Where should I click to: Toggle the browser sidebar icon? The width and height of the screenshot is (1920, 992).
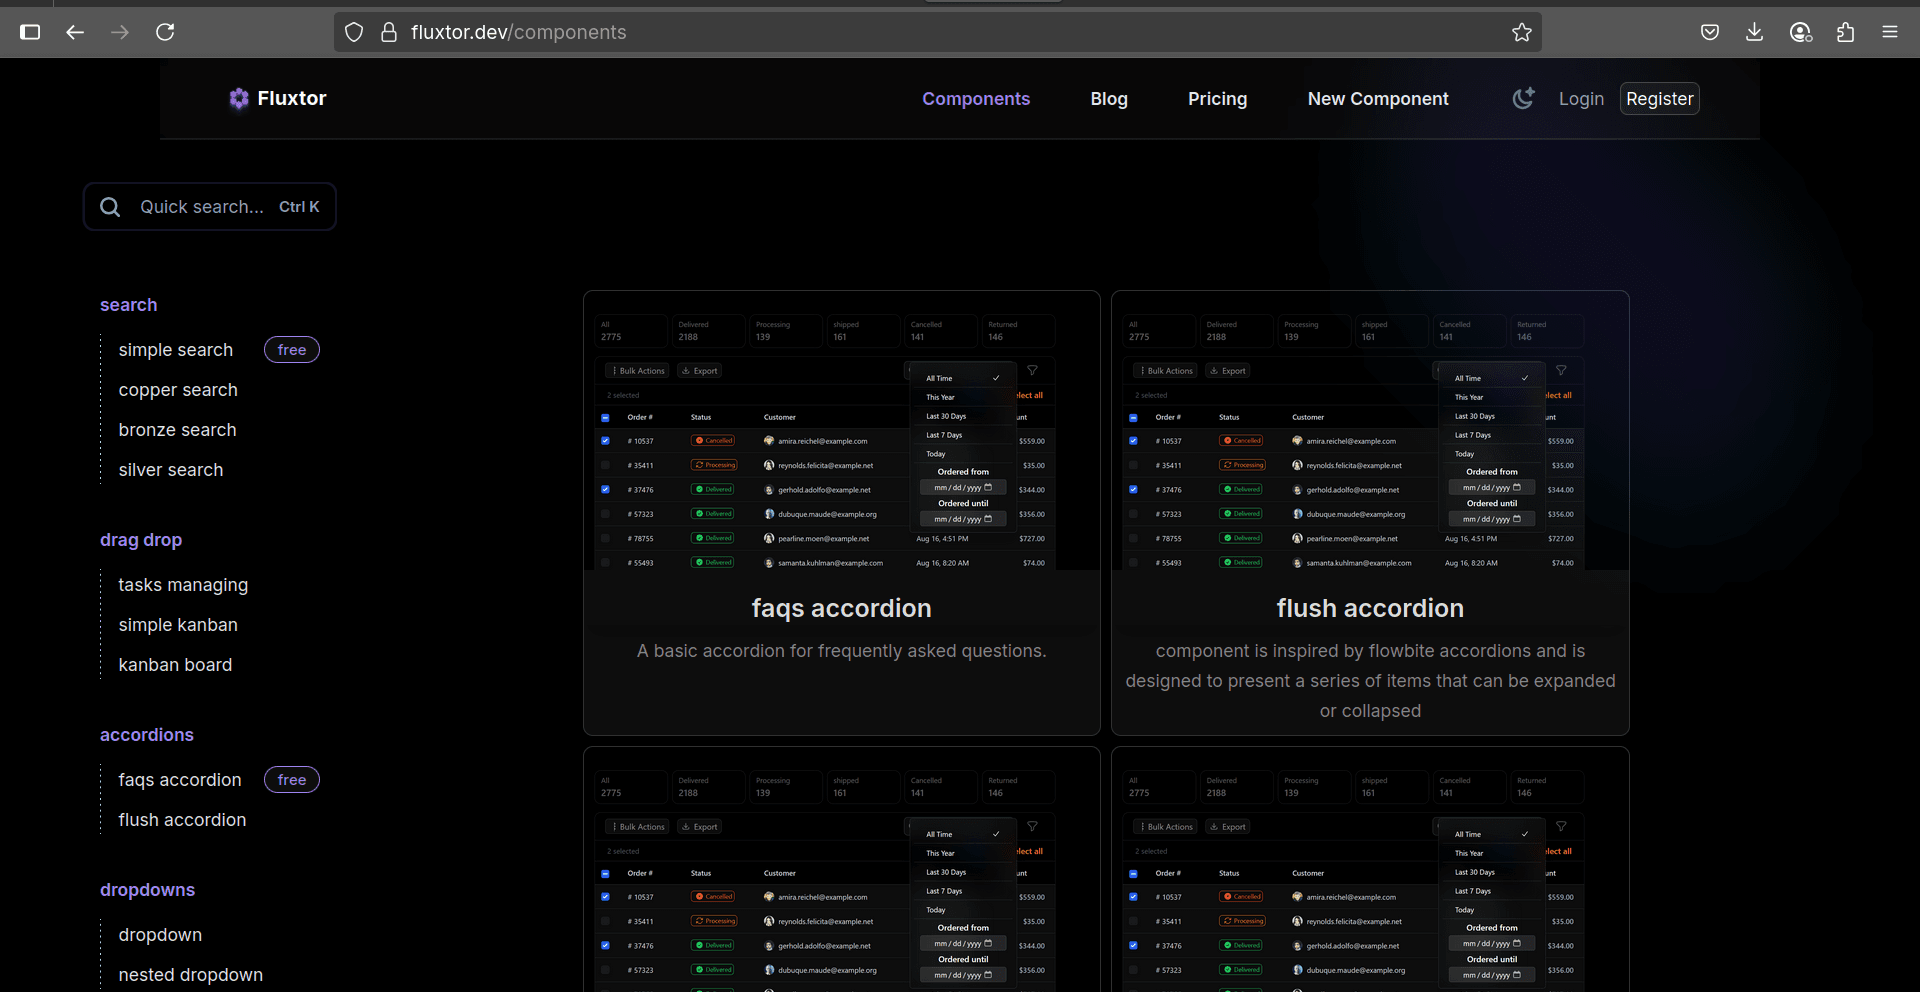pos(30,32)
